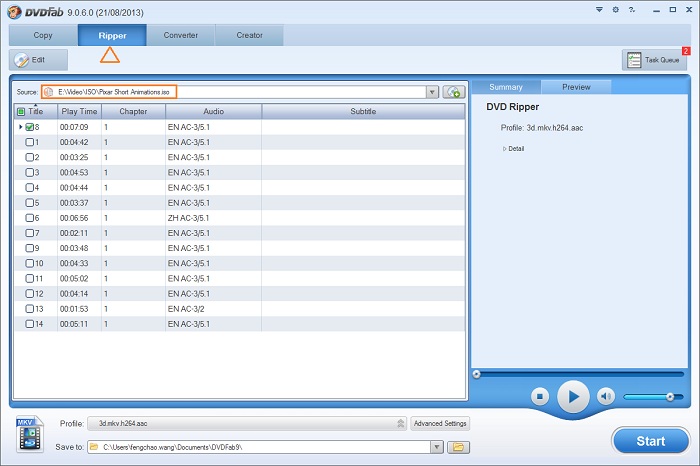Switch to the Ripper tab

click(112, 35)
